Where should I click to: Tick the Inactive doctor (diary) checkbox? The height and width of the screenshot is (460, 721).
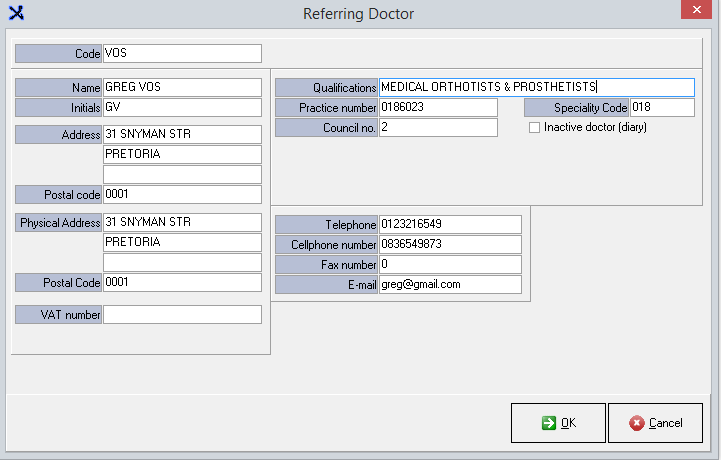tap(534, 128)
